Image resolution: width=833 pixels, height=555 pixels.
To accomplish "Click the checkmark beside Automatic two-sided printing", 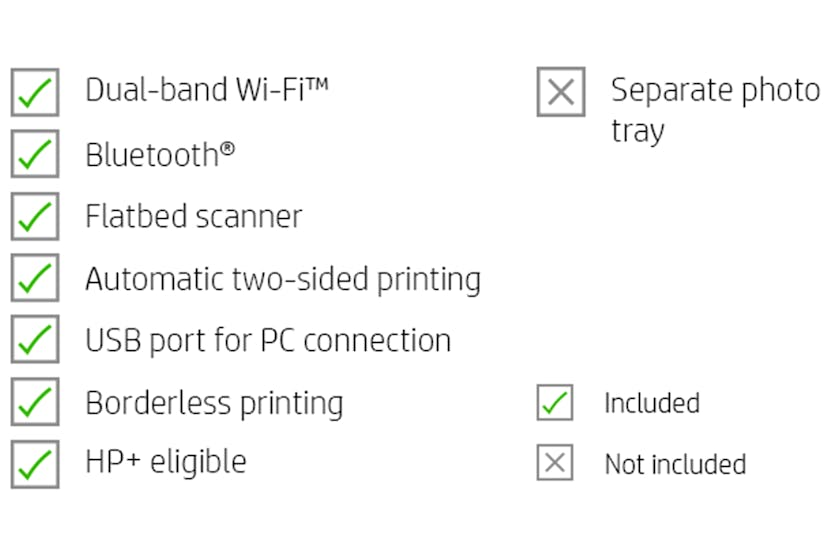I will (35, 278).
